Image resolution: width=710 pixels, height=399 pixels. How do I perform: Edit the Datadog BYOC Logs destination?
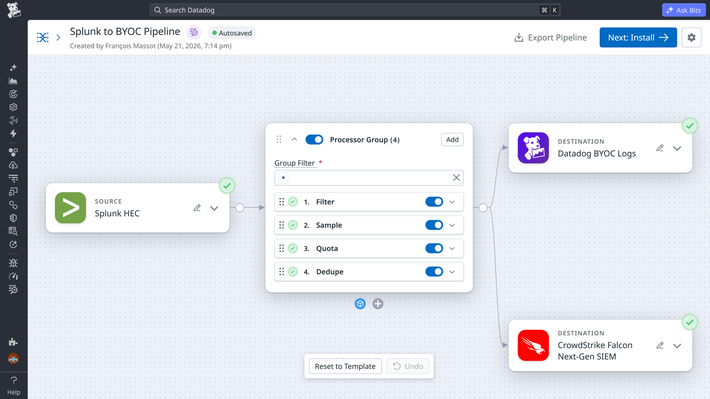pyautogui.click(x=660, y=148)
